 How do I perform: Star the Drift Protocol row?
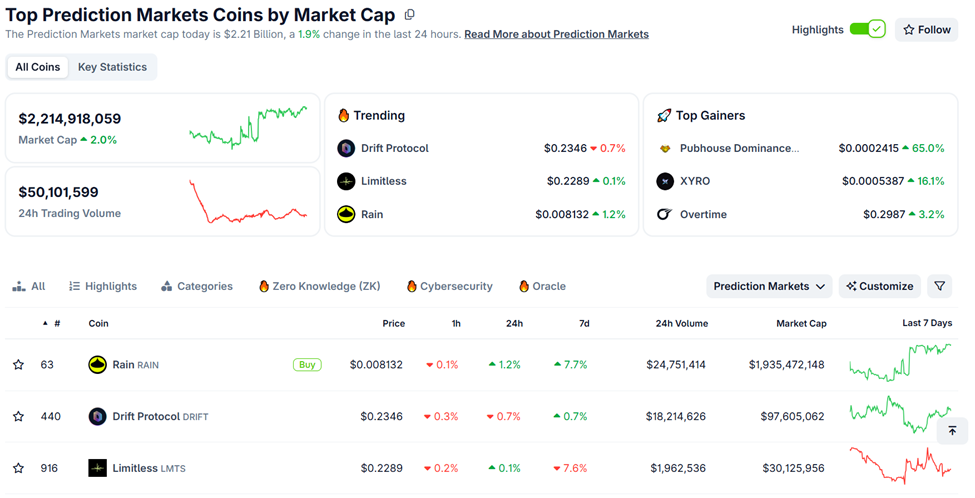pyautogui.click(x=18, y=416)
